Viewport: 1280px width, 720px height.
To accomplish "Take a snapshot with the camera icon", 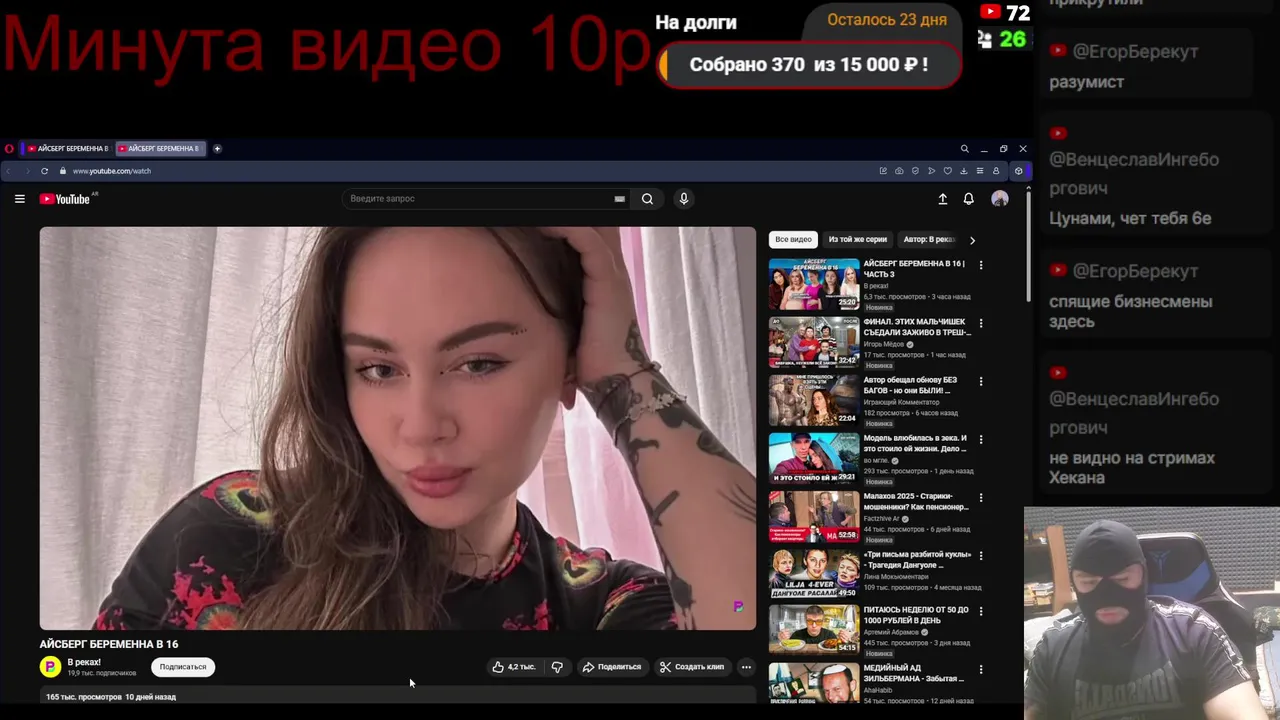I will pos(899,171).
